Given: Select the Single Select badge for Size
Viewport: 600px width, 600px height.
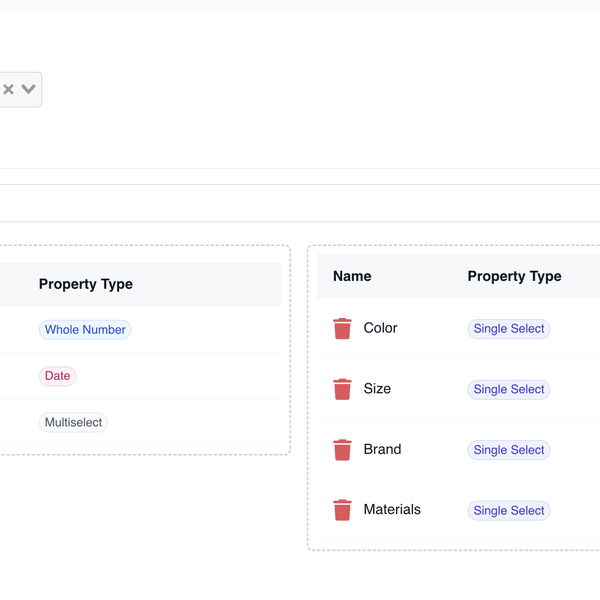Looking at the screenshot, I should coord(508,389).
